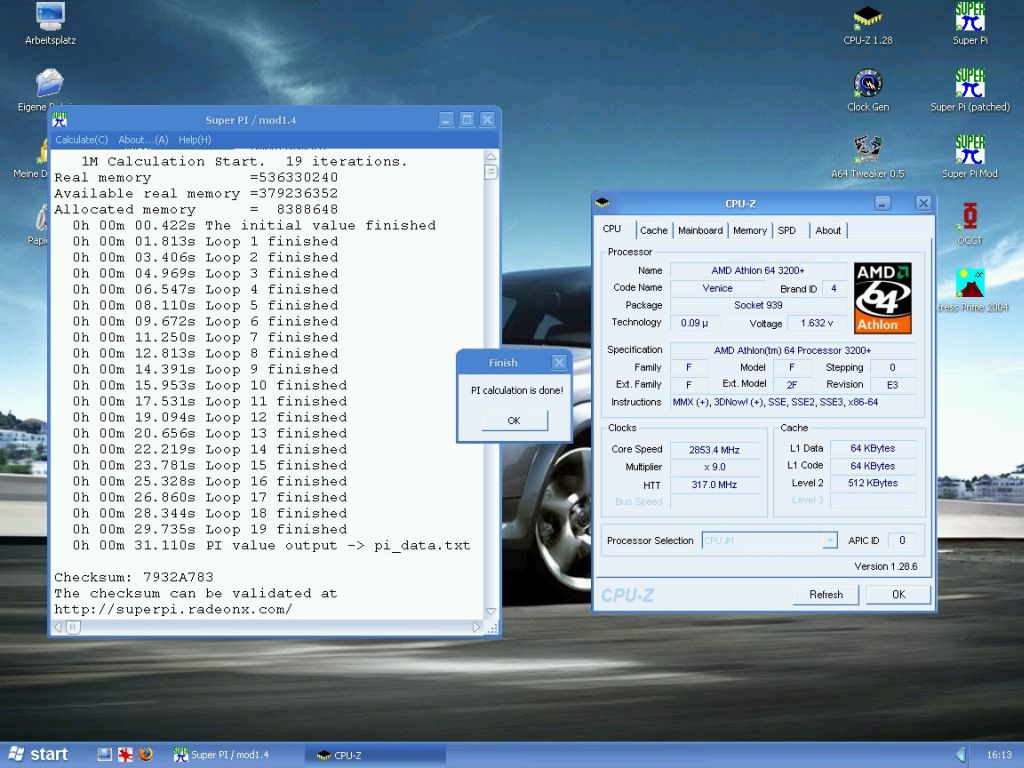Screen dimensions: 1024x768
Task: Open the OCCT desktop icon
Action: 970,223
